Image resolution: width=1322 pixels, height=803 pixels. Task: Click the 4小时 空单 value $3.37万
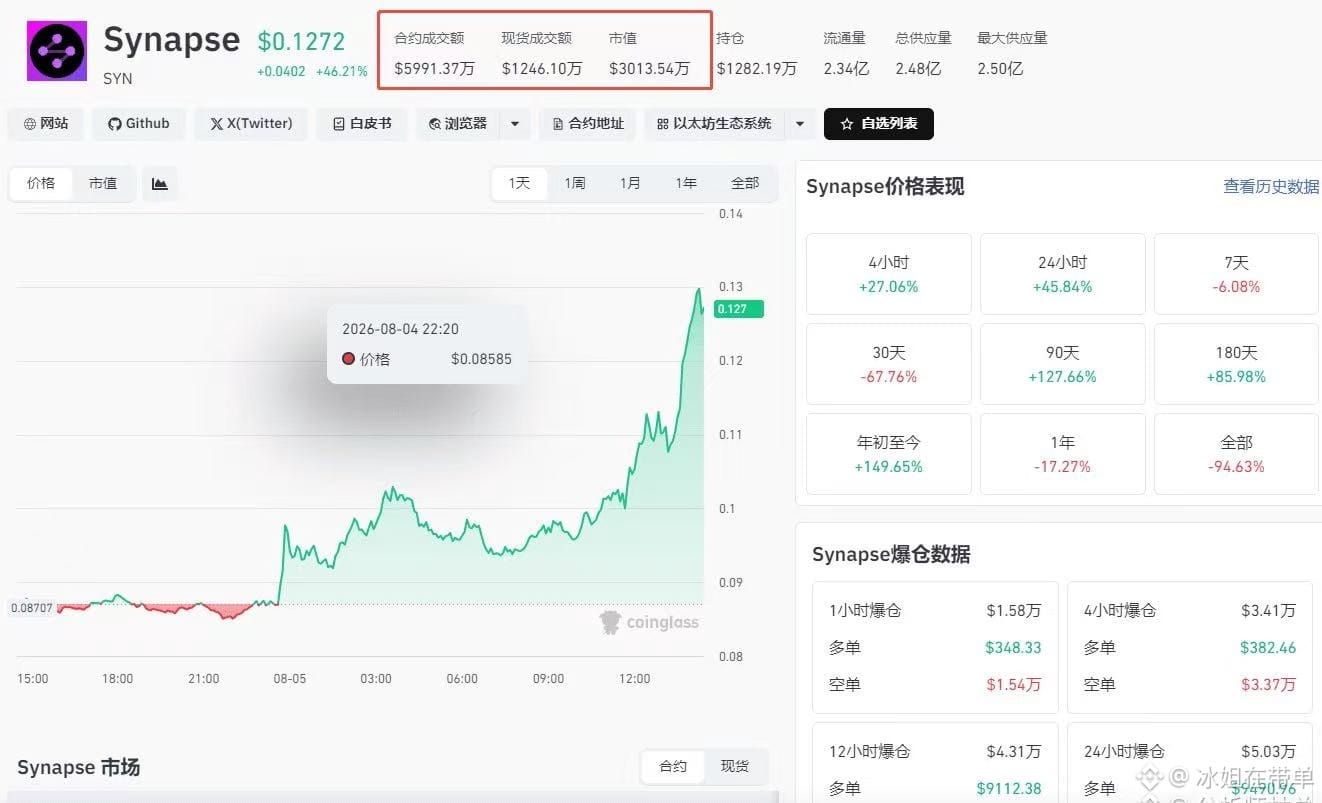tap(1268, 684)
